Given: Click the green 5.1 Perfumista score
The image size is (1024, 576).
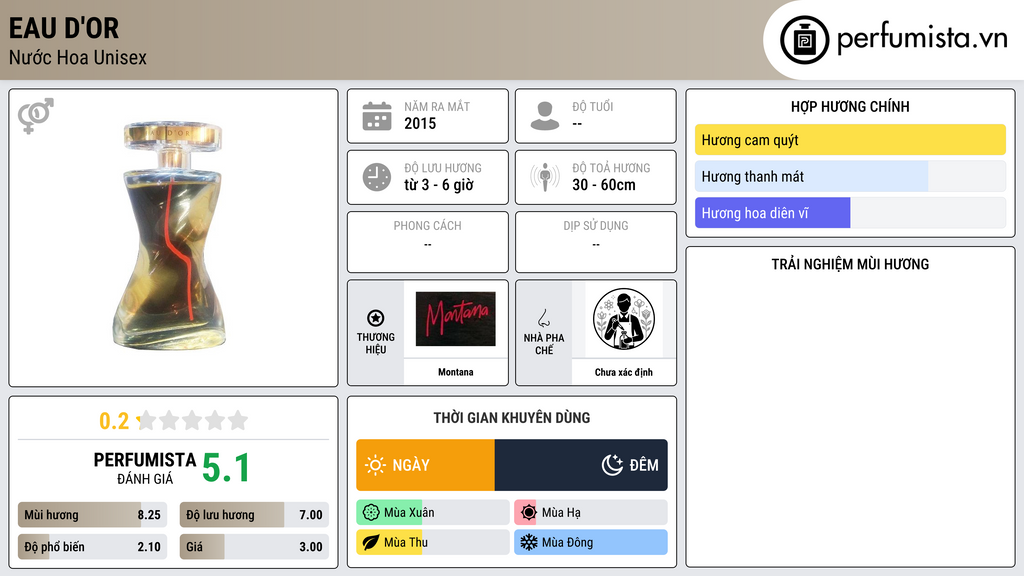Looking at the screenshot, I should 226,468.
